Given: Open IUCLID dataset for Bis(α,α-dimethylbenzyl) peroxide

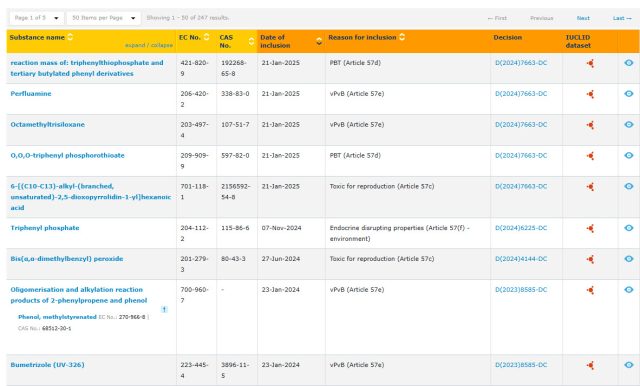Looking at the screenshot, I should pos(590,259).
